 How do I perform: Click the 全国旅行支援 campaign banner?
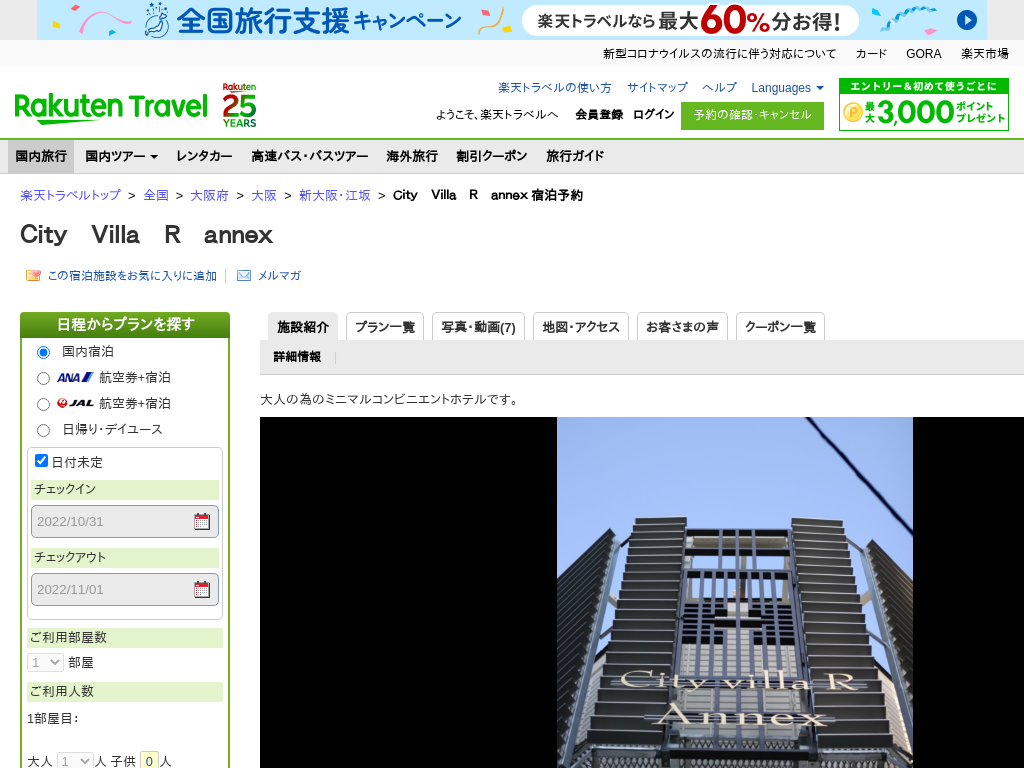511,20
